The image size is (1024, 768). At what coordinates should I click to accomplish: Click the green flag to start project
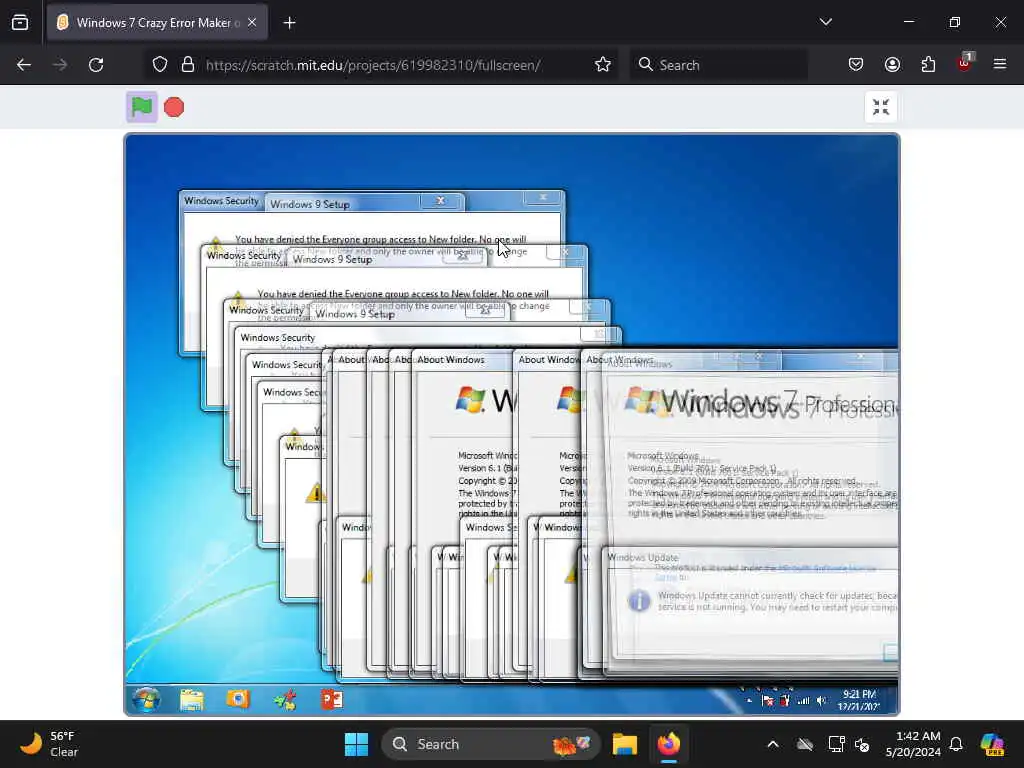(142, 106)
